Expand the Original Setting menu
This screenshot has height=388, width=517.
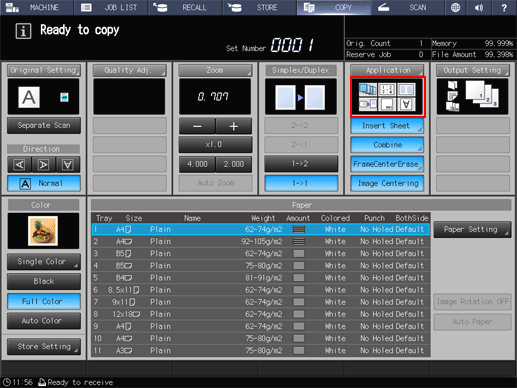(x=44, y=70)
